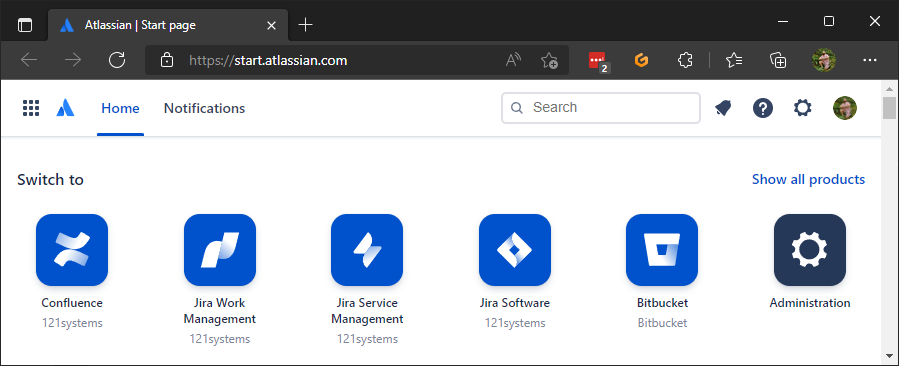This screenshot has height=366, width=899.
Task: Open the app switcher grid icon
Action: click(31, 108)
